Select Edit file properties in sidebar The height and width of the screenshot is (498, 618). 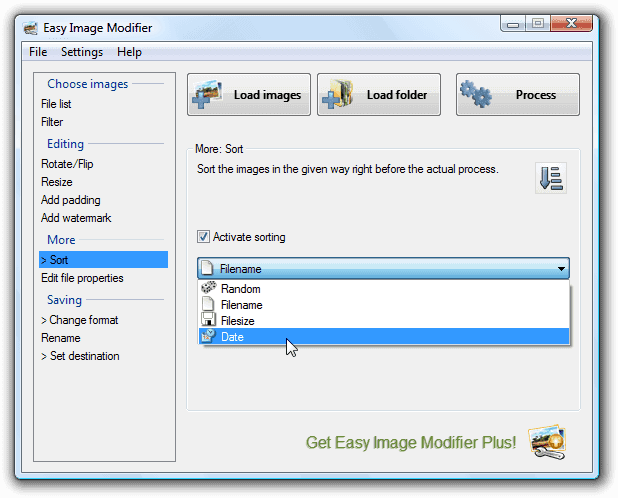click(82, 278)
